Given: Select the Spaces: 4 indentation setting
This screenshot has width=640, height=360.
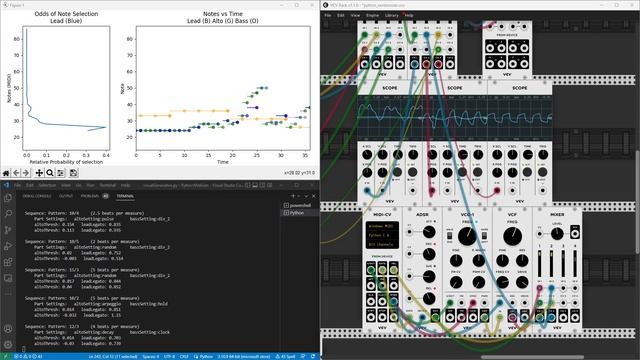Looking at the screenshot, I should tap(151, 356).
